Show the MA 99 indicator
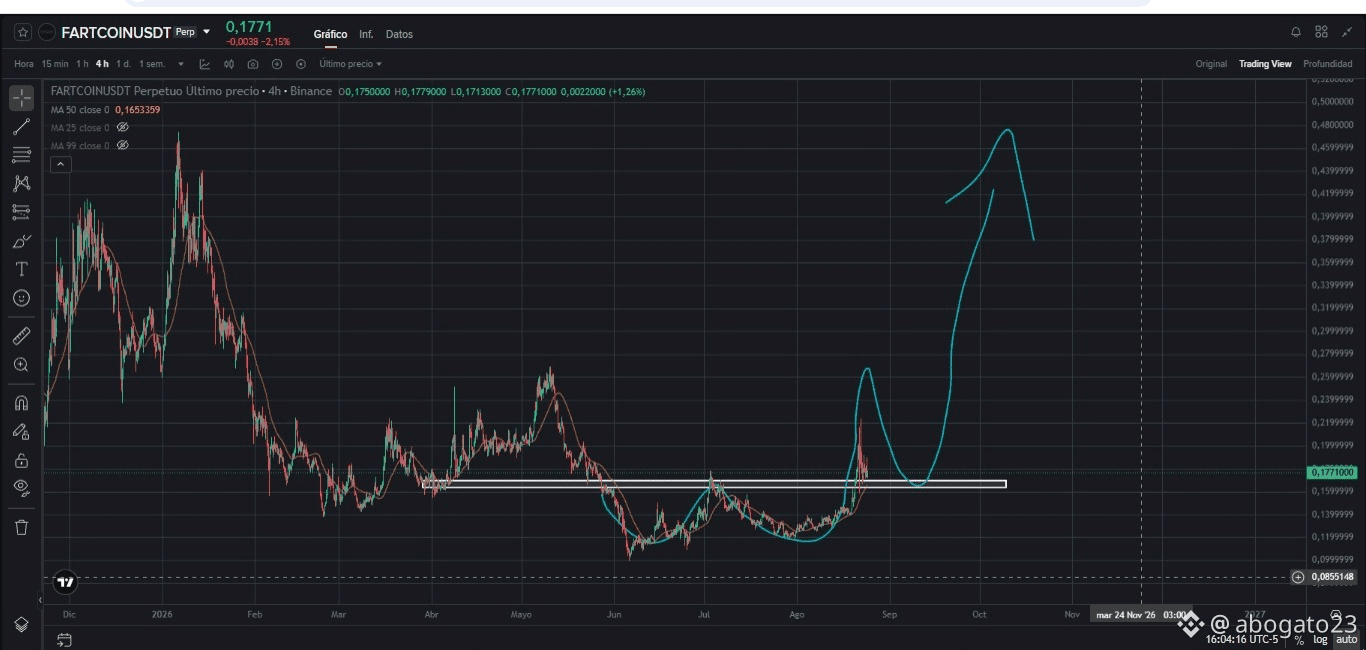 [x=123, y=146]
